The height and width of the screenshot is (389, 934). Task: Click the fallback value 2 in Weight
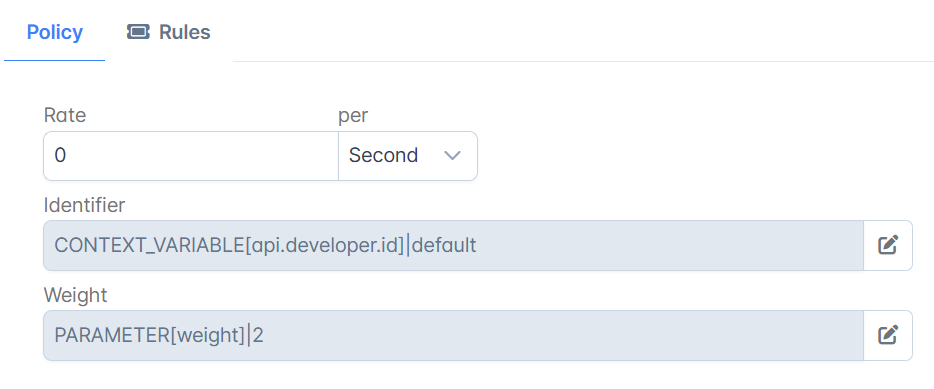tap(258, 335)
